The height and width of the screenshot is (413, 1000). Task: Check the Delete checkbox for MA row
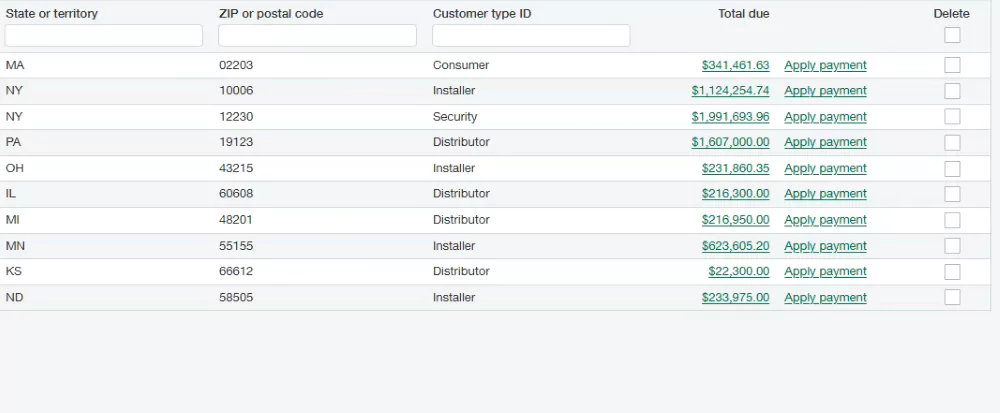(952, 65)
